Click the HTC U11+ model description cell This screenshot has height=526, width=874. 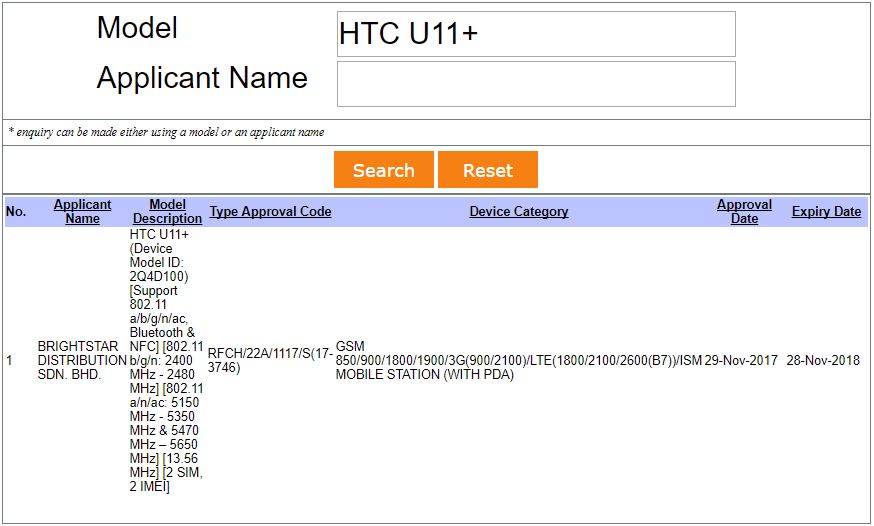pyautogui.click(x=166, y=360)
